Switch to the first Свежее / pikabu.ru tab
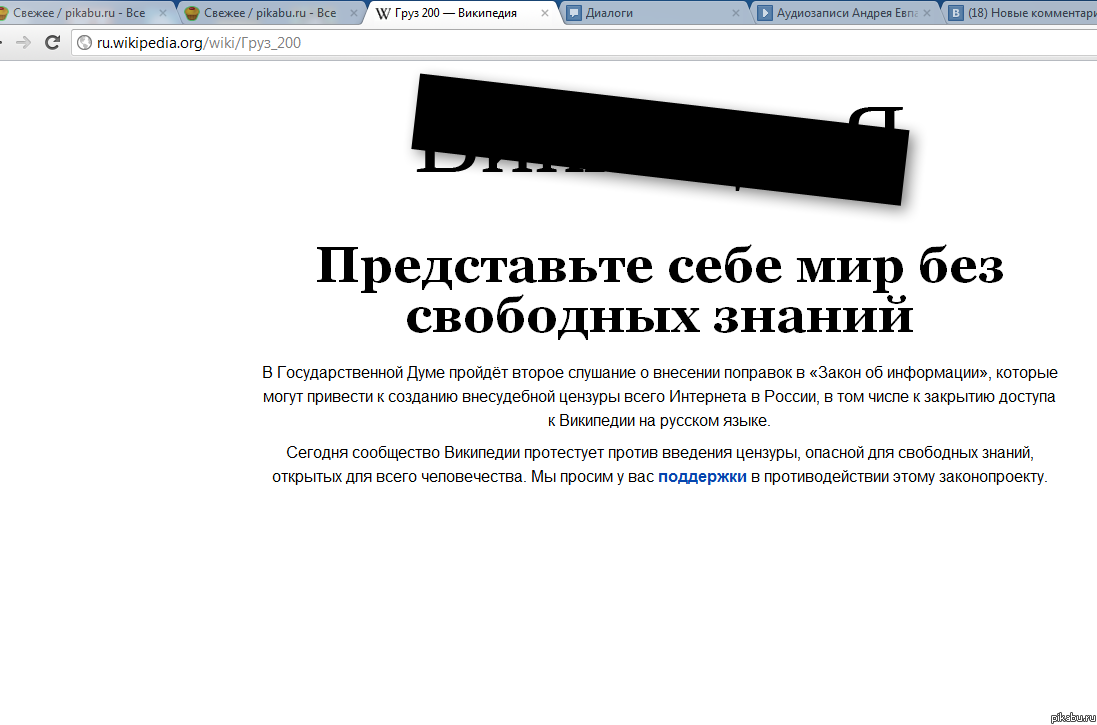The height and width of the screenshot is (725, 1097). click(x=78, y=14)
